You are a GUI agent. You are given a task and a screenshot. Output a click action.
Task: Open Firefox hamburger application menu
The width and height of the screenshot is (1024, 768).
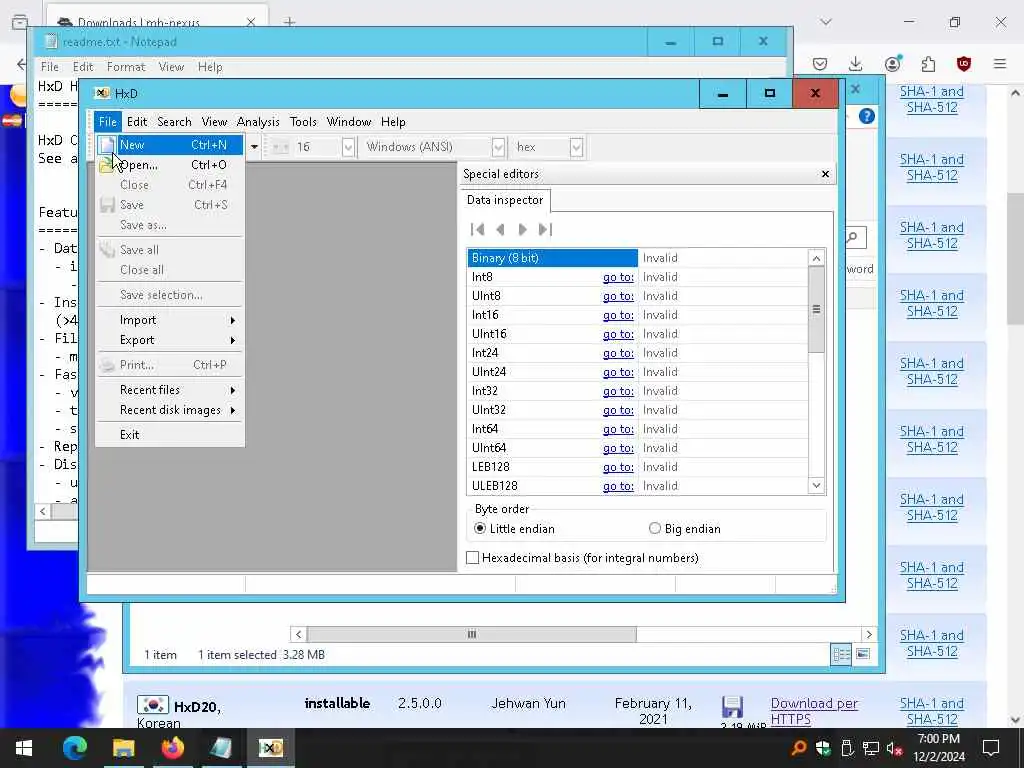[1000, 63]
